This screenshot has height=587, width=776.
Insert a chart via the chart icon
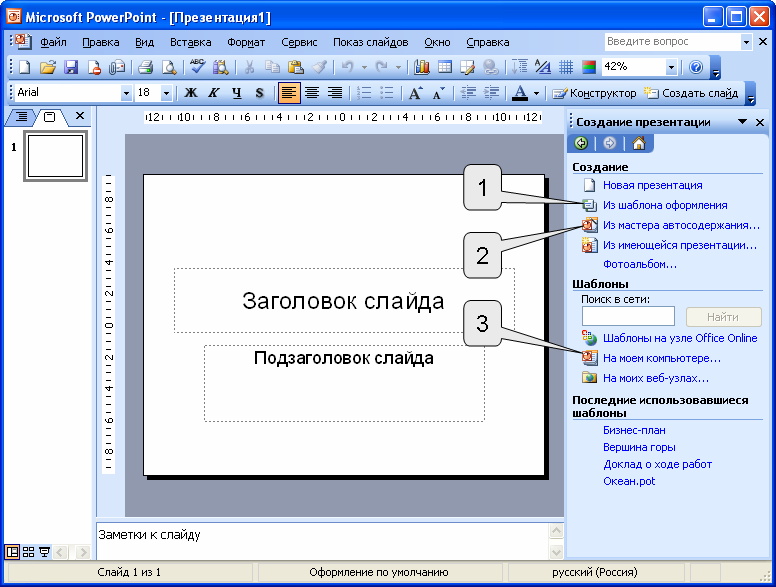[421, 67]
